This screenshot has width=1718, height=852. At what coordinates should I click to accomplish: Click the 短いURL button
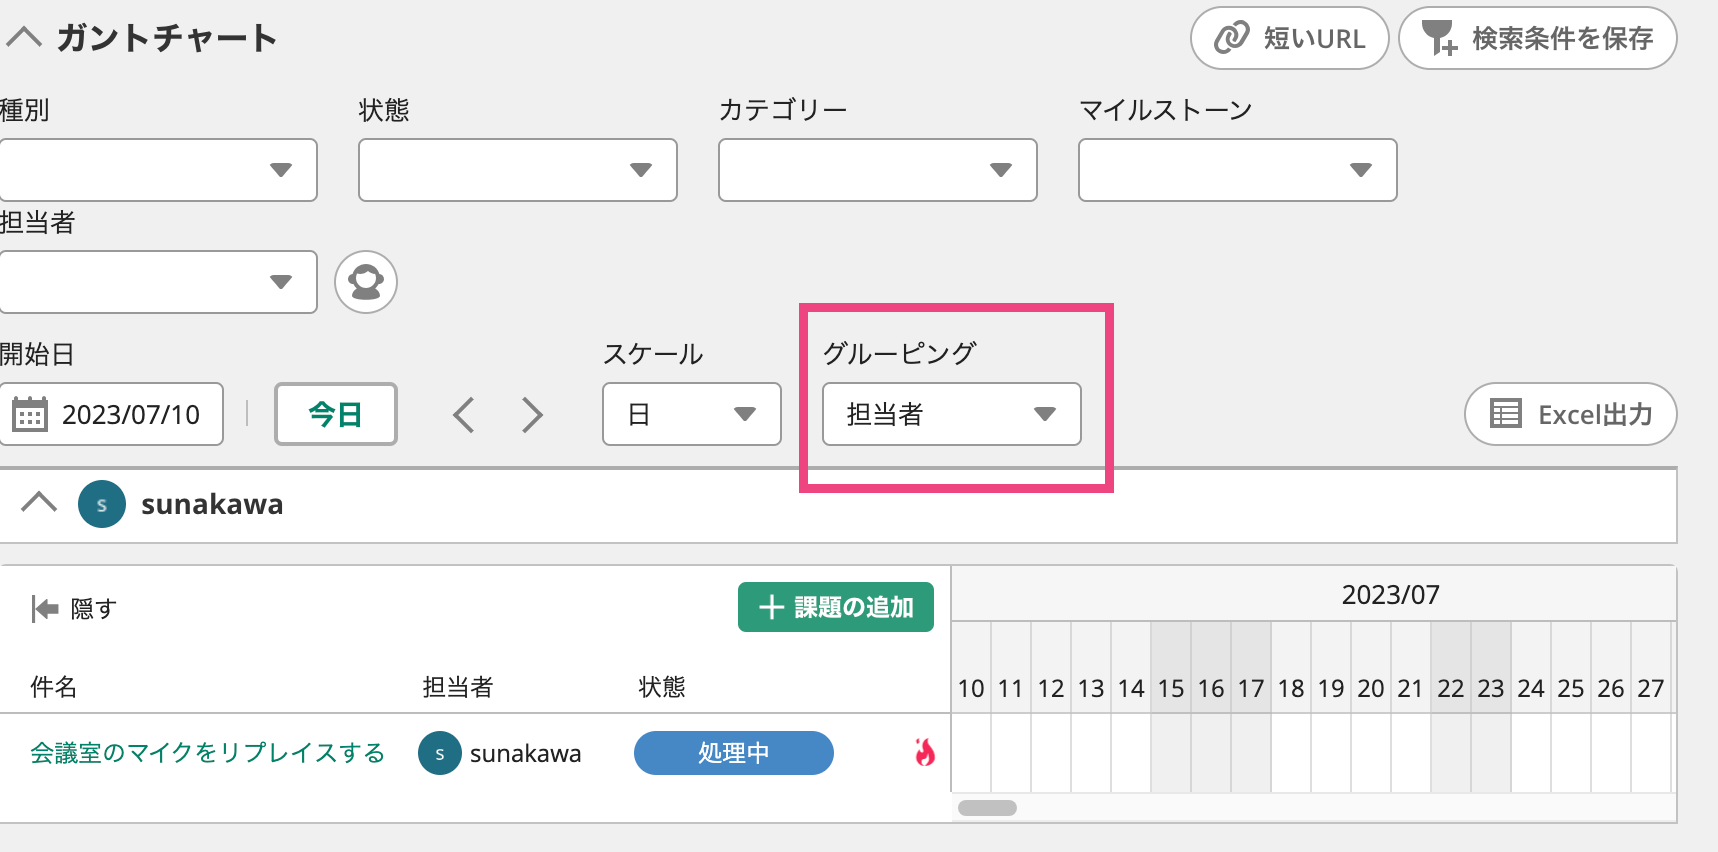(x=1289, y=38)
